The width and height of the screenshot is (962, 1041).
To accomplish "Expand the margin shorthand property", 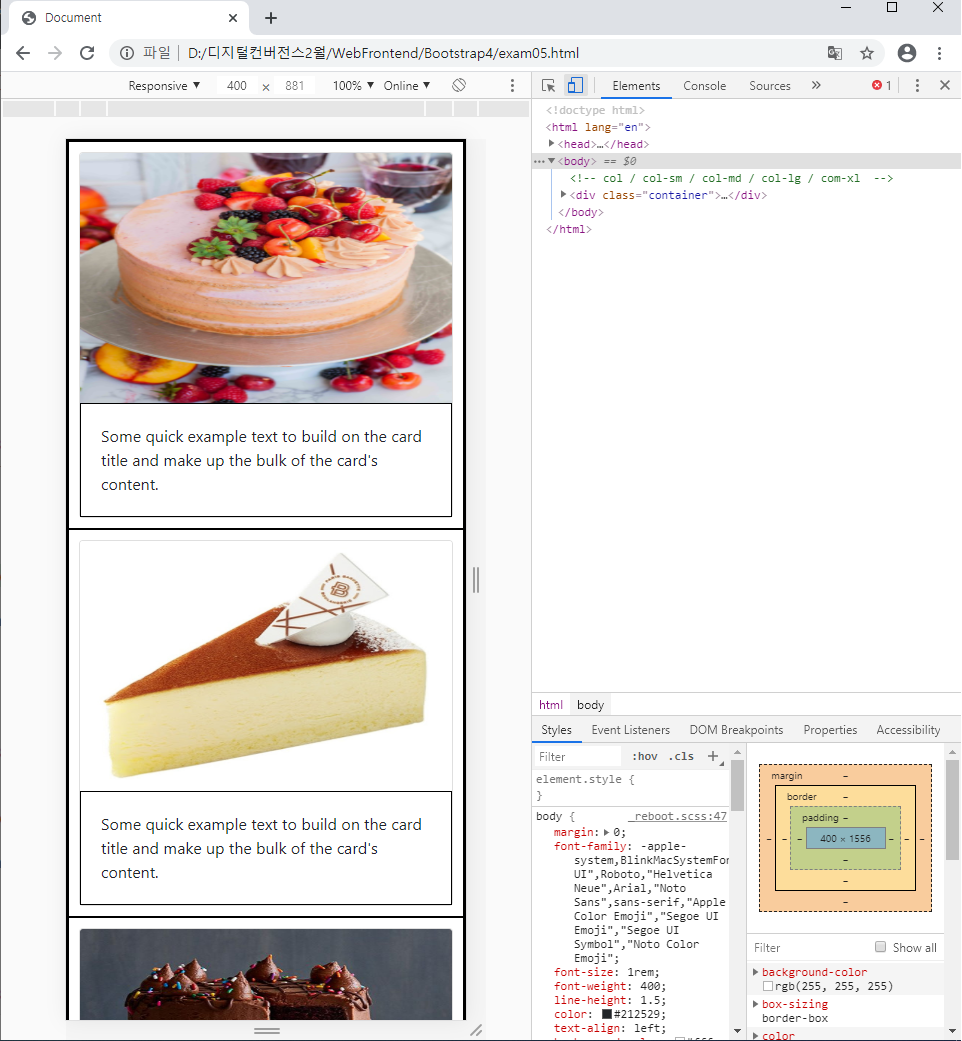I will 606,832.
